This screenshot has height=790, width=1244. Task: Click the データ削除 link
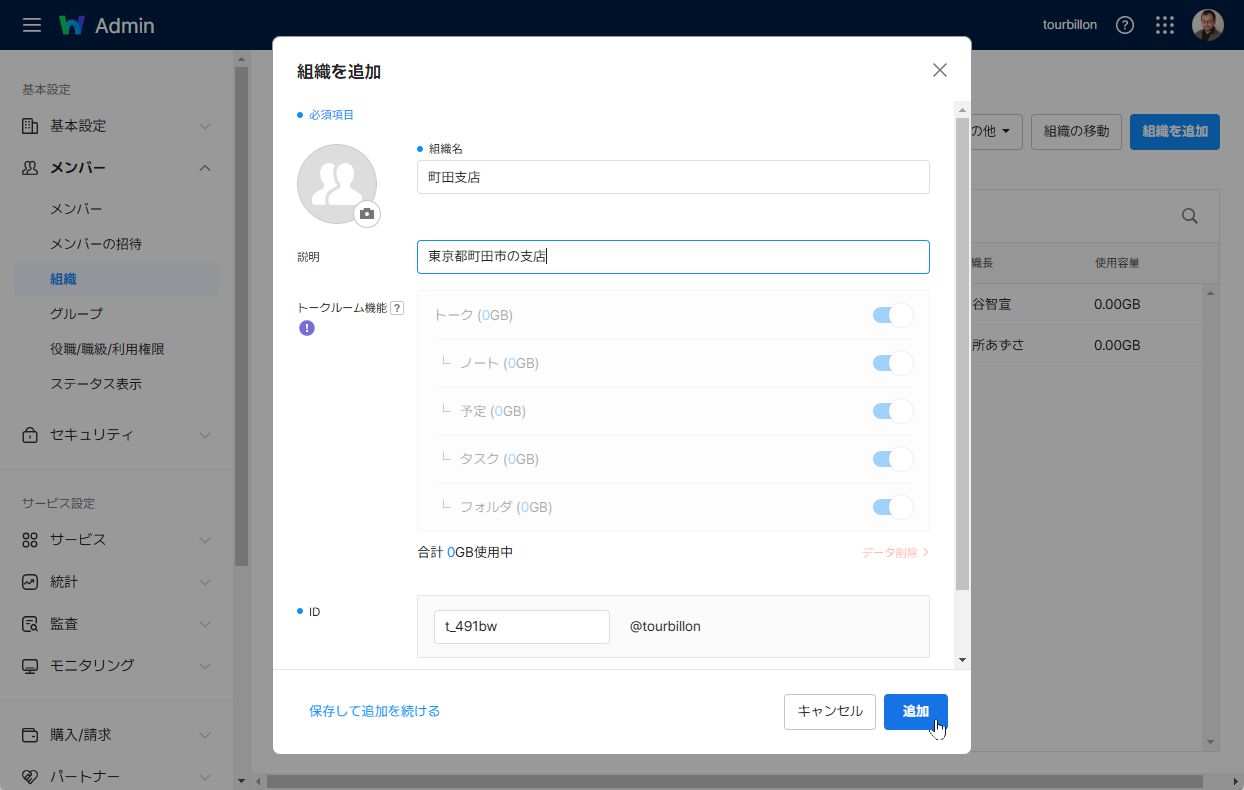[x=895, y=552]
